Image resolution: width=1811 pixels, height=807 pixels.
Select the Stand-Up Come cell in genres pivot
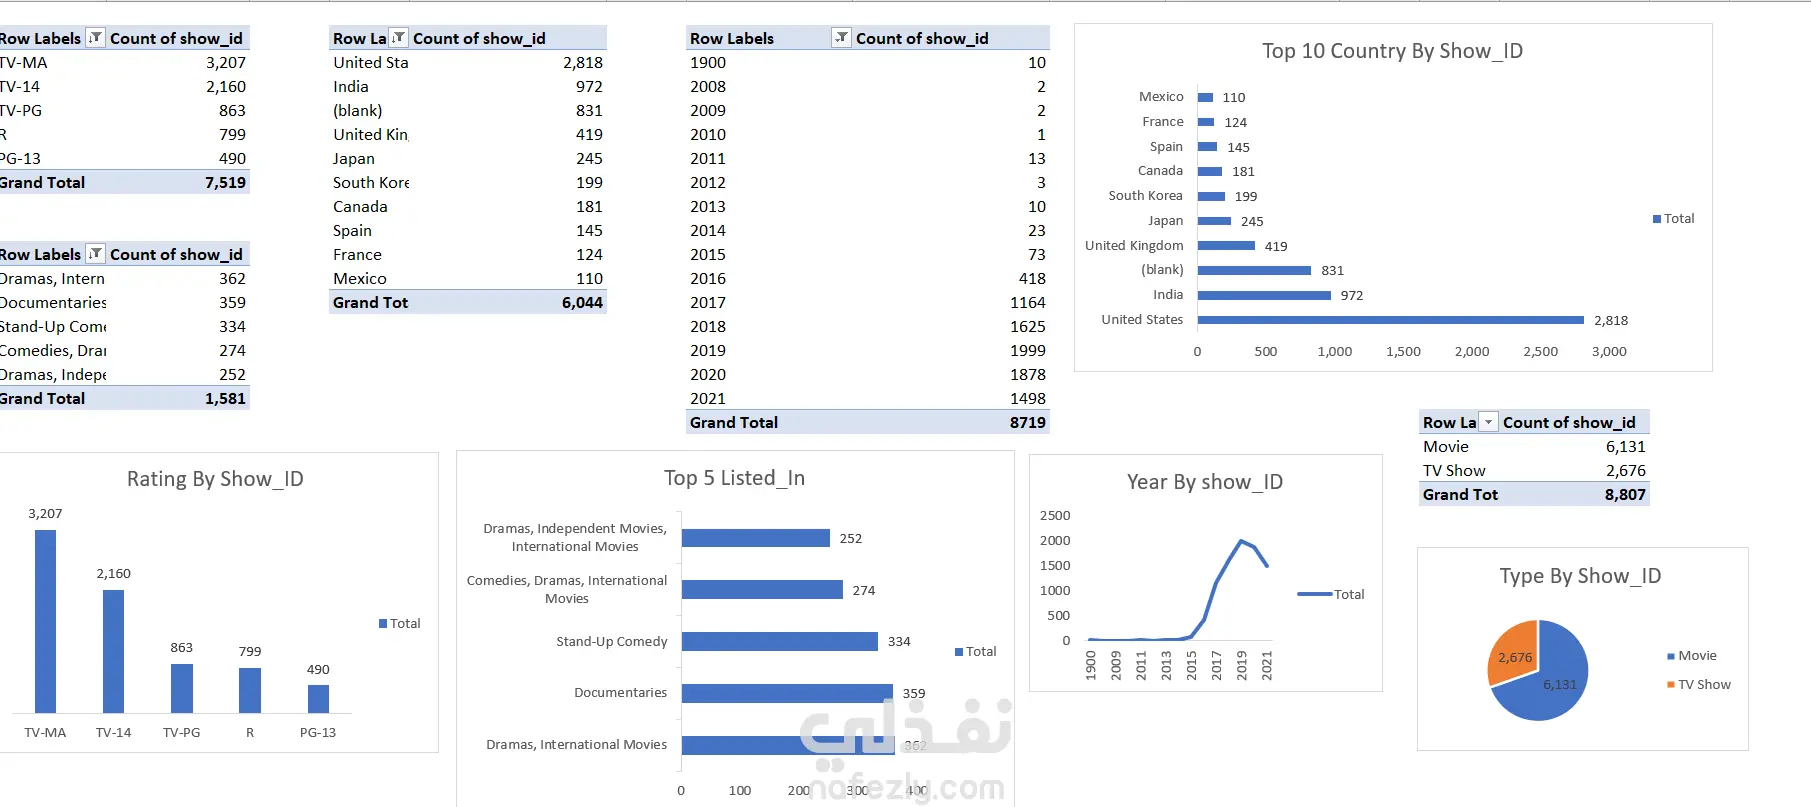coord(53,326)
